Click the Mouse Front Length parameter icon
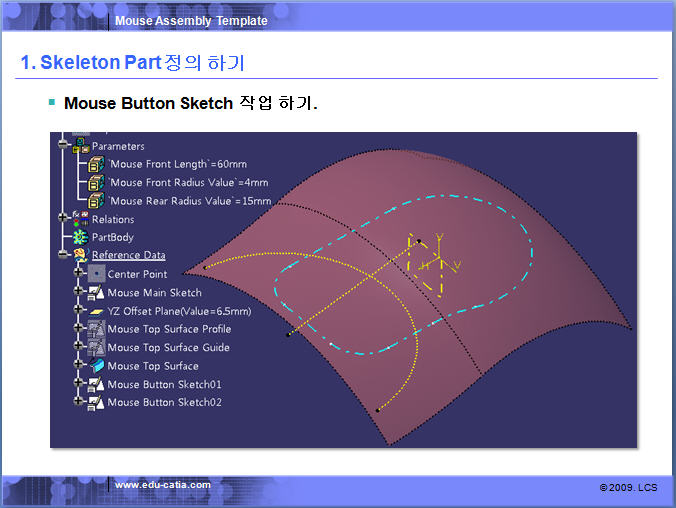 96,164
